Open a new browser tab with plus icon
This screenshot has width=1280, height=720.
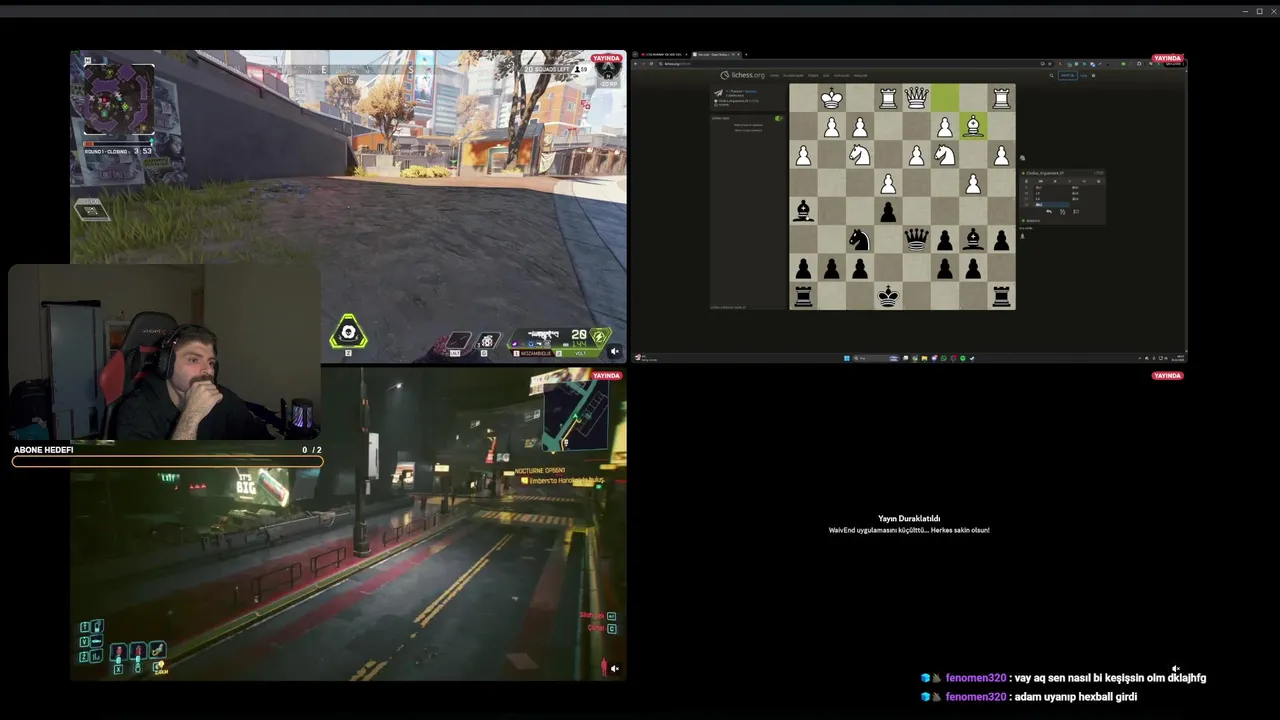pos(746,54)
